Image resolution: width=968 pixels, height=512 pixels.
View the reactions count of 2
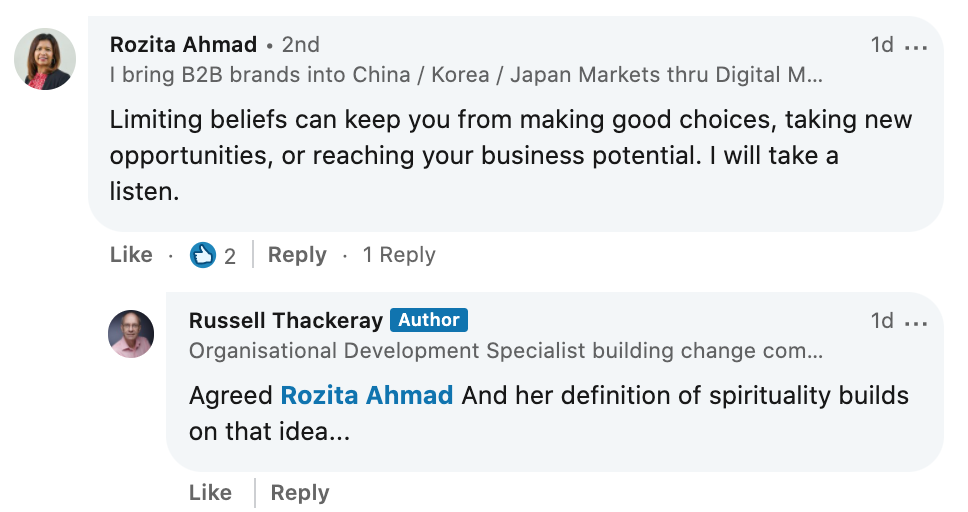tap(230, 256)
